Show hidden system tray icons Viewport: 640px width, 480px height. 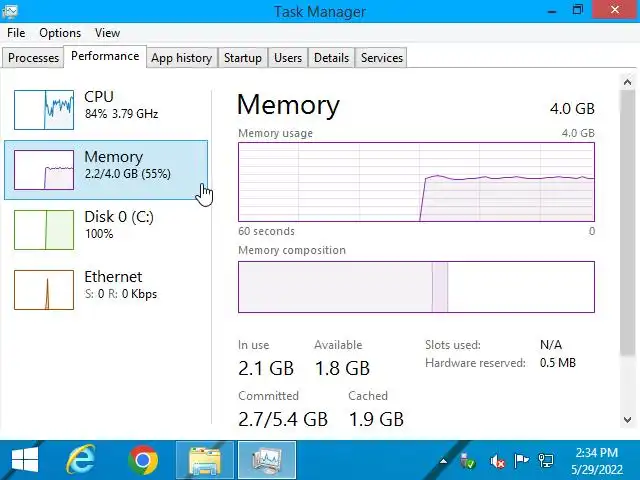click(x=443, y=461)
